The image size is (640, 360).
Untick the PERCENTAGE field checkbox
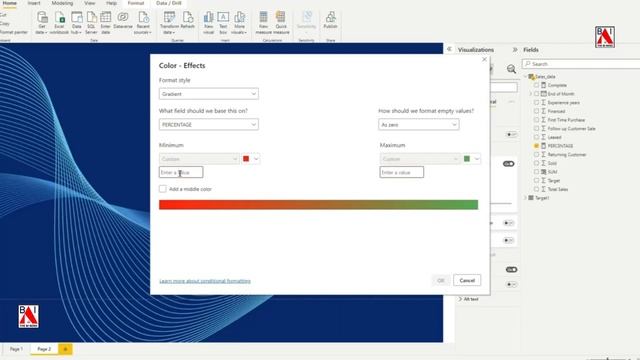tap(536, 146)
